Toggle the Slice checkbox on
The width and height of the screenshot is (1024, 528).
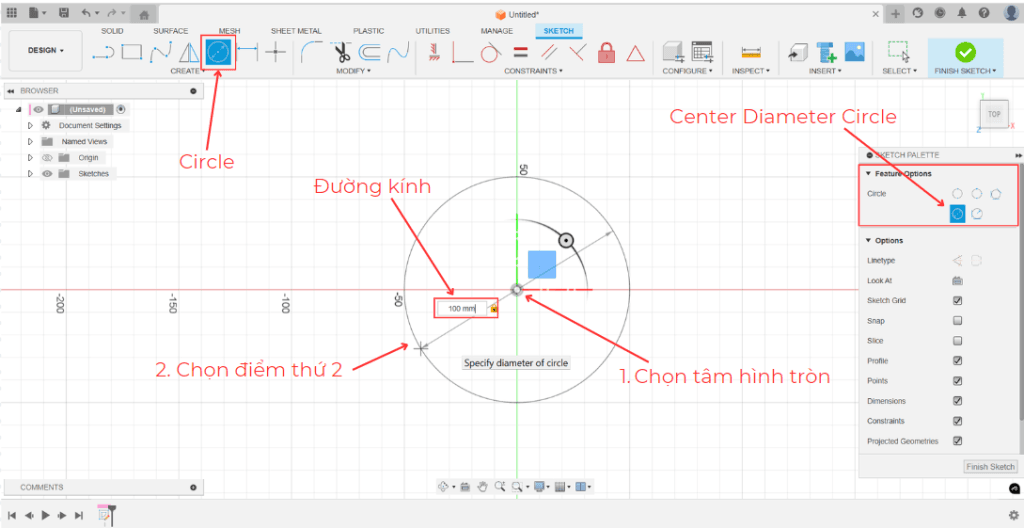[x=957, y=341]
